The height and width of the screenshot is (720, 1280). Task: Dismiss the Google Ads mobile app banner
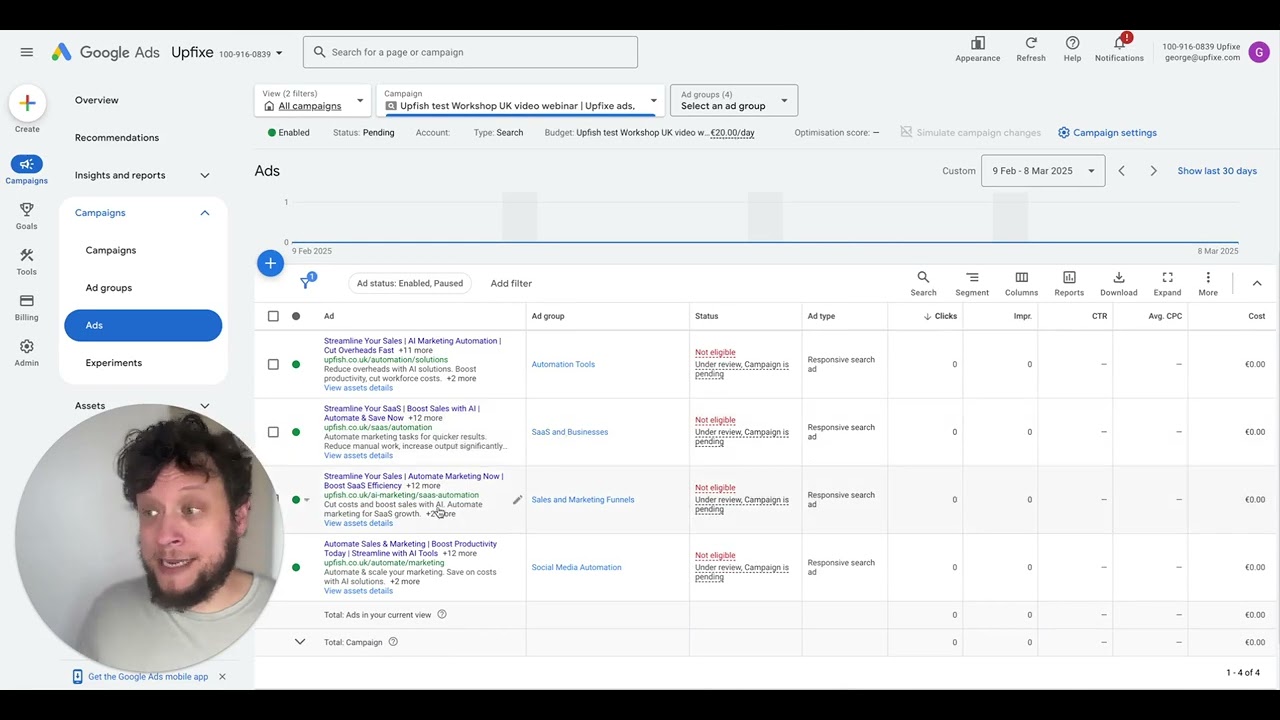click(222, 677)
